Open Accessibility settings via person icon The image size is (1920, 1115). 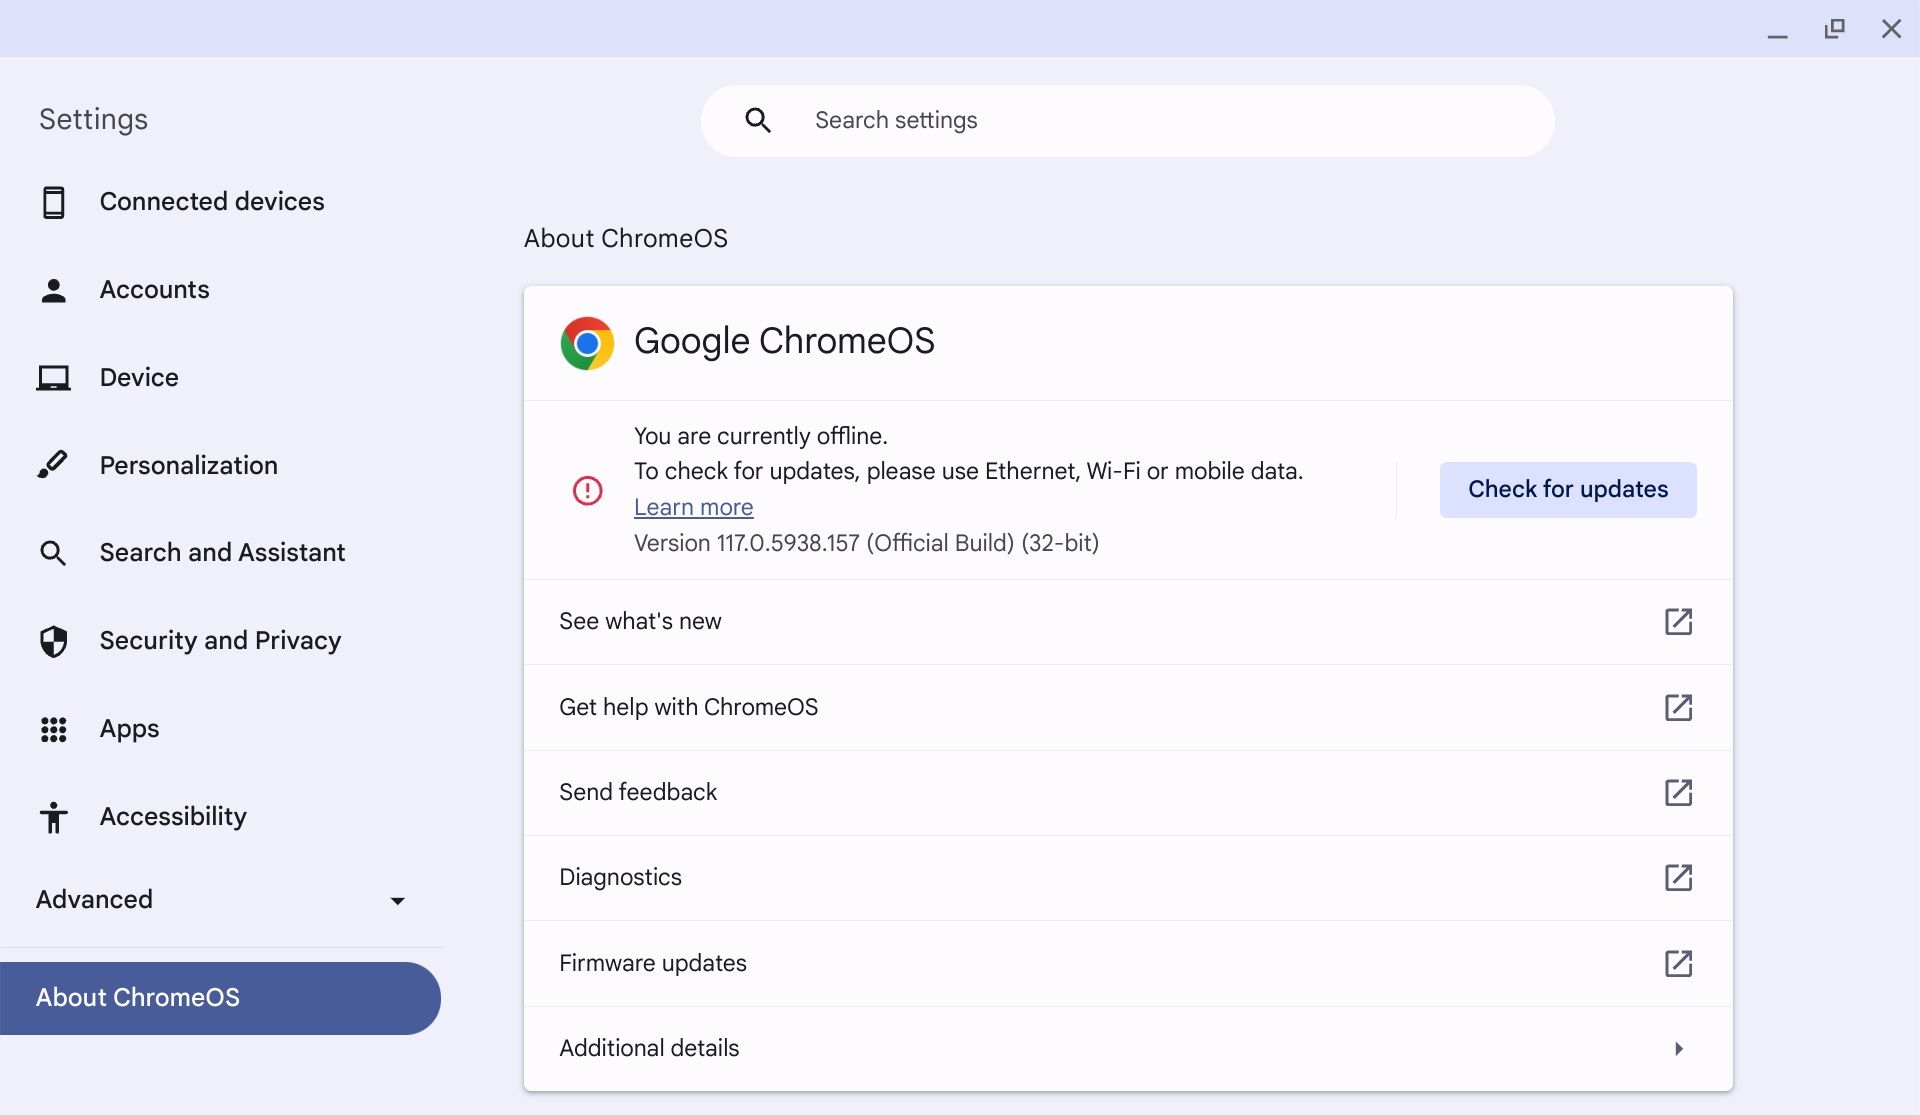54,817
